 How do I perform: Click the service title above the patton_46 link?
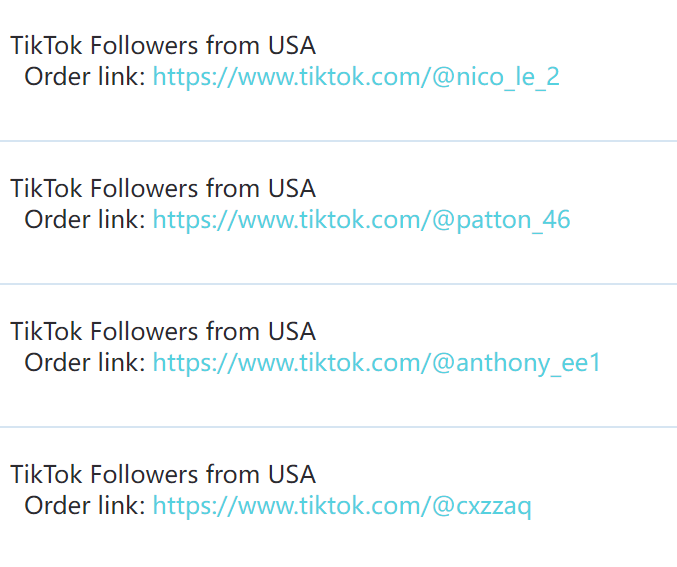pyautogui.click(x=163, y=188)
